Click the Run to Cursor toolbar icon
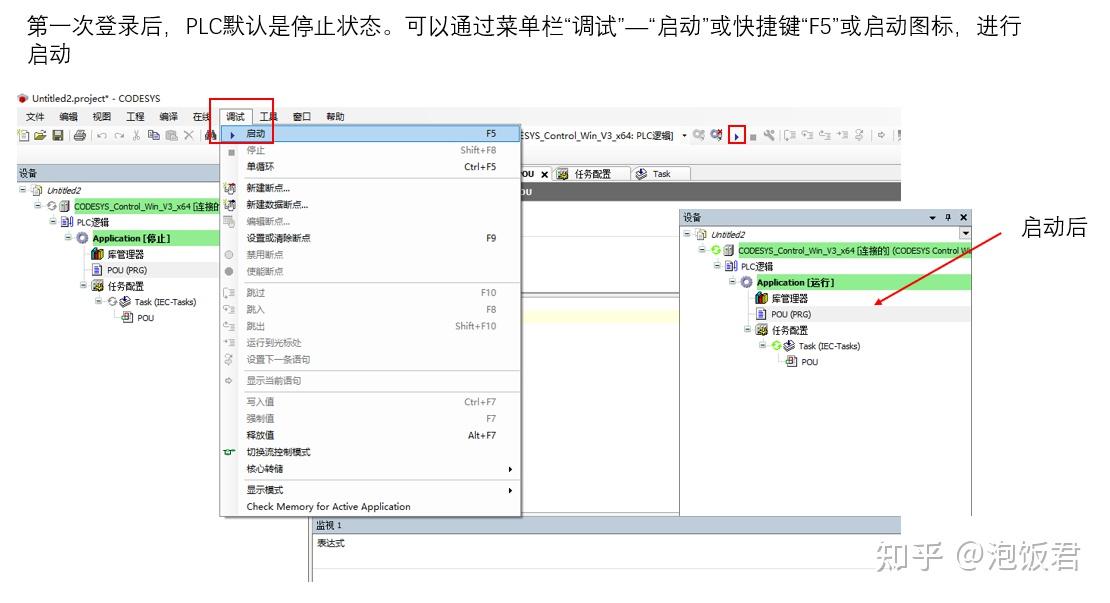Screen dimensions: 1110x603 (x=842, y=134)
